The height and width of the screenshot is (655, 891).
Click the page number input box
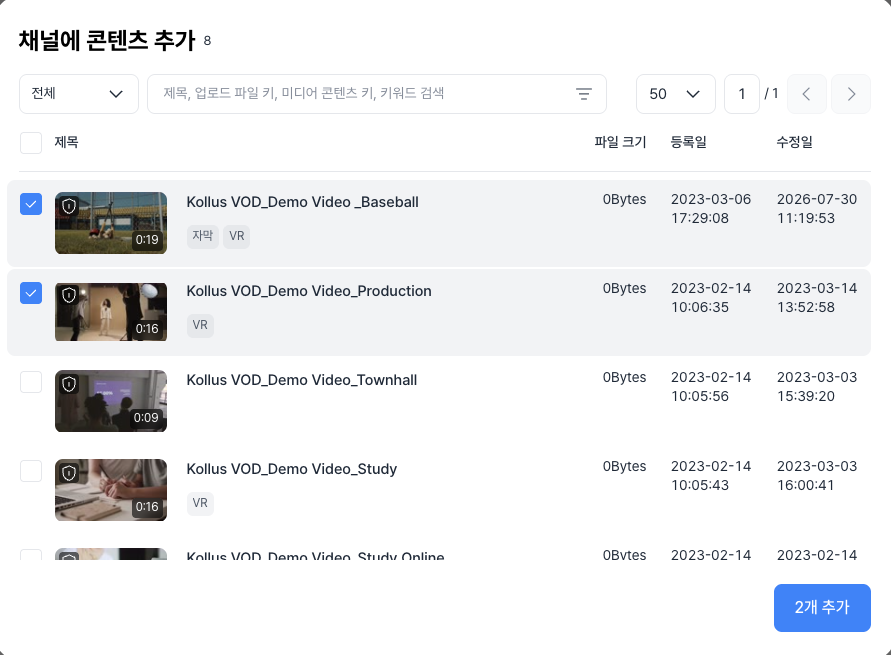[742, 94]
